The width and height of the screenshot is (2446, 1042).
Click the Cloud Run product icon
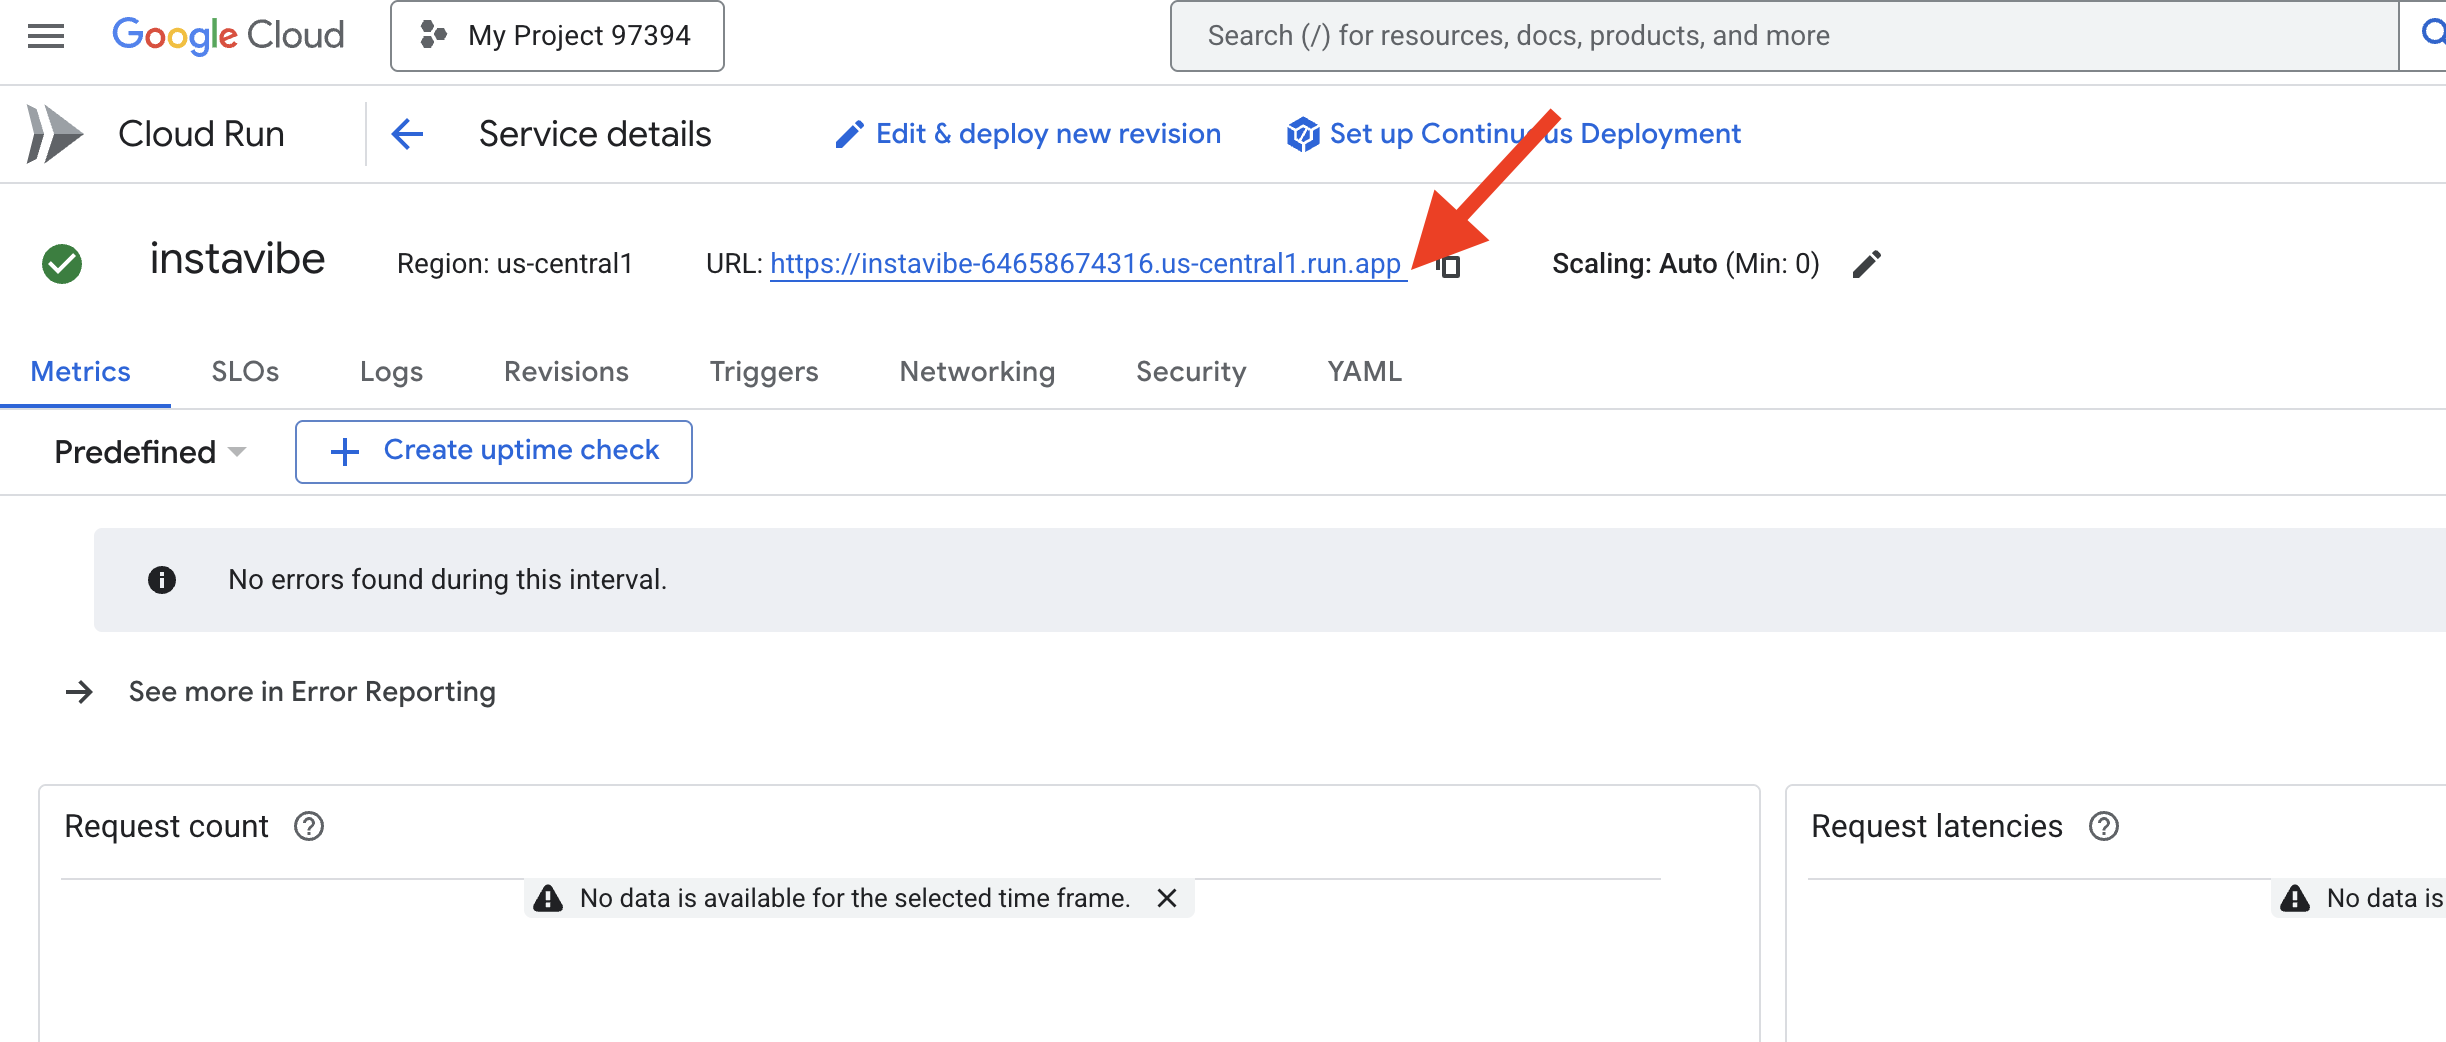click(x=54, y=134)
